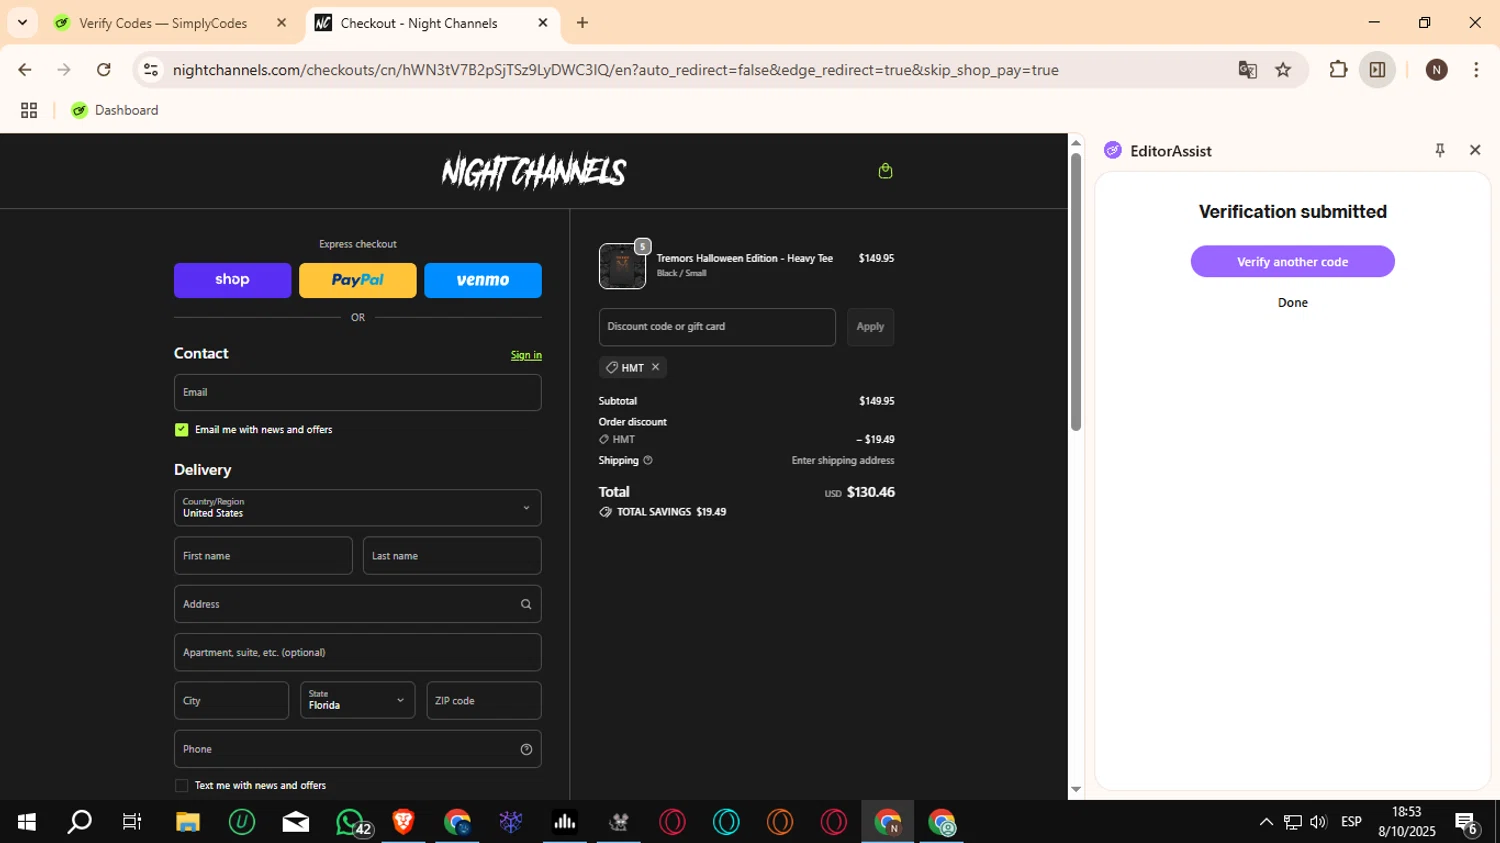
Task: Open Task View on the taskbar
Action: 132,822
